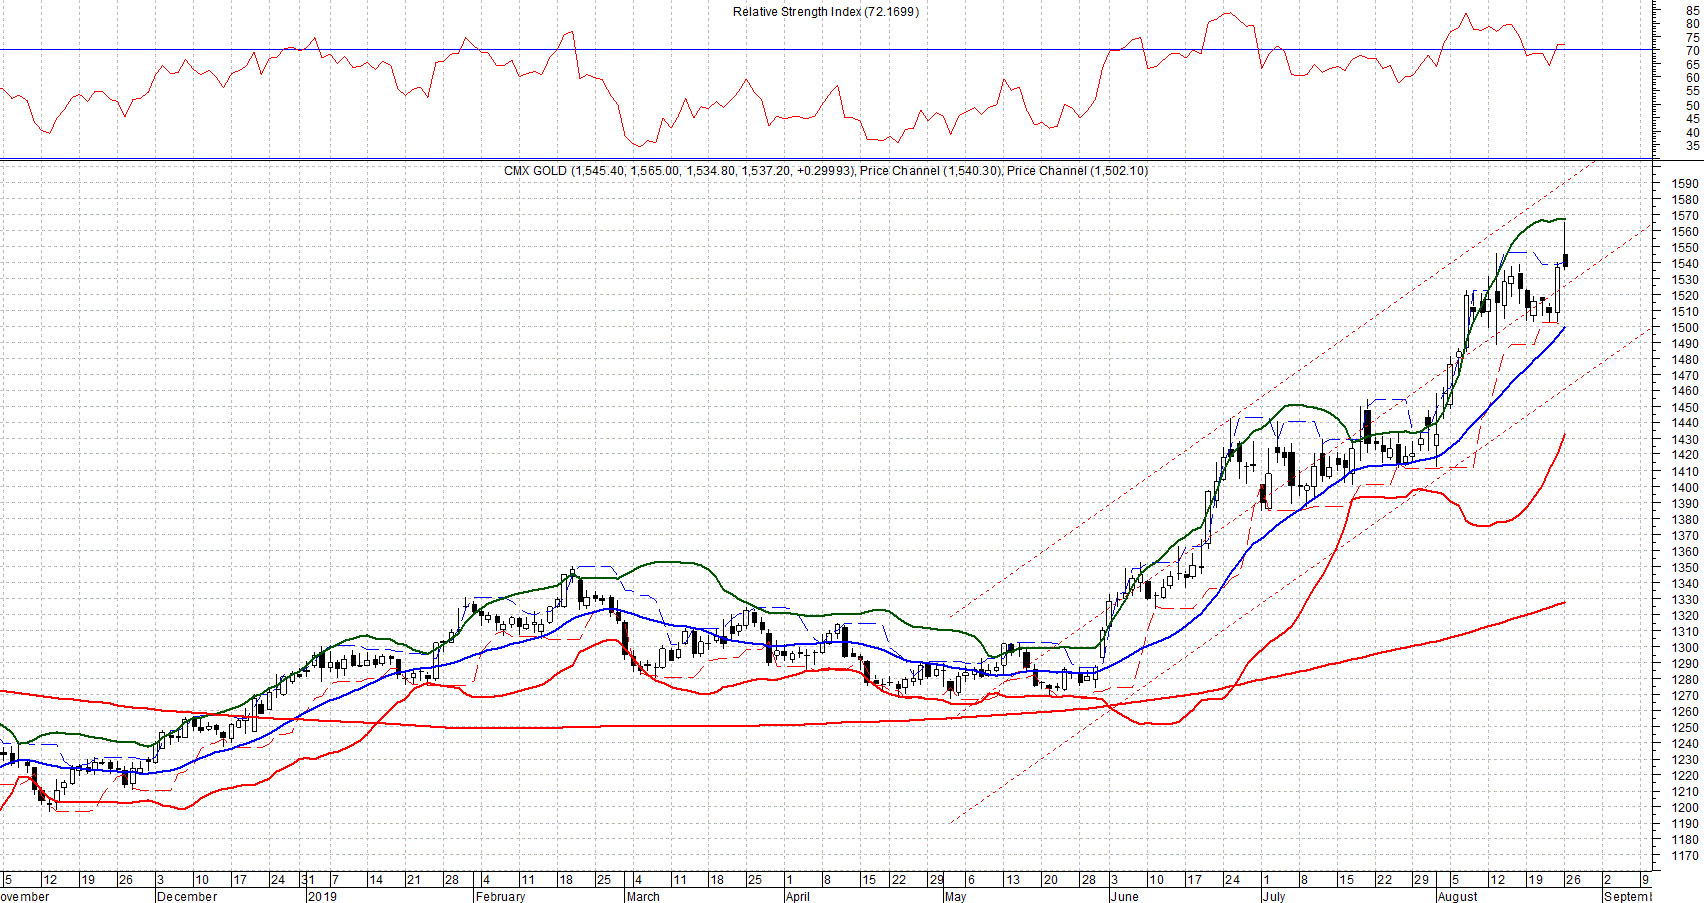
Task: Click the 21 date tick in January
Action: [413, 880]
